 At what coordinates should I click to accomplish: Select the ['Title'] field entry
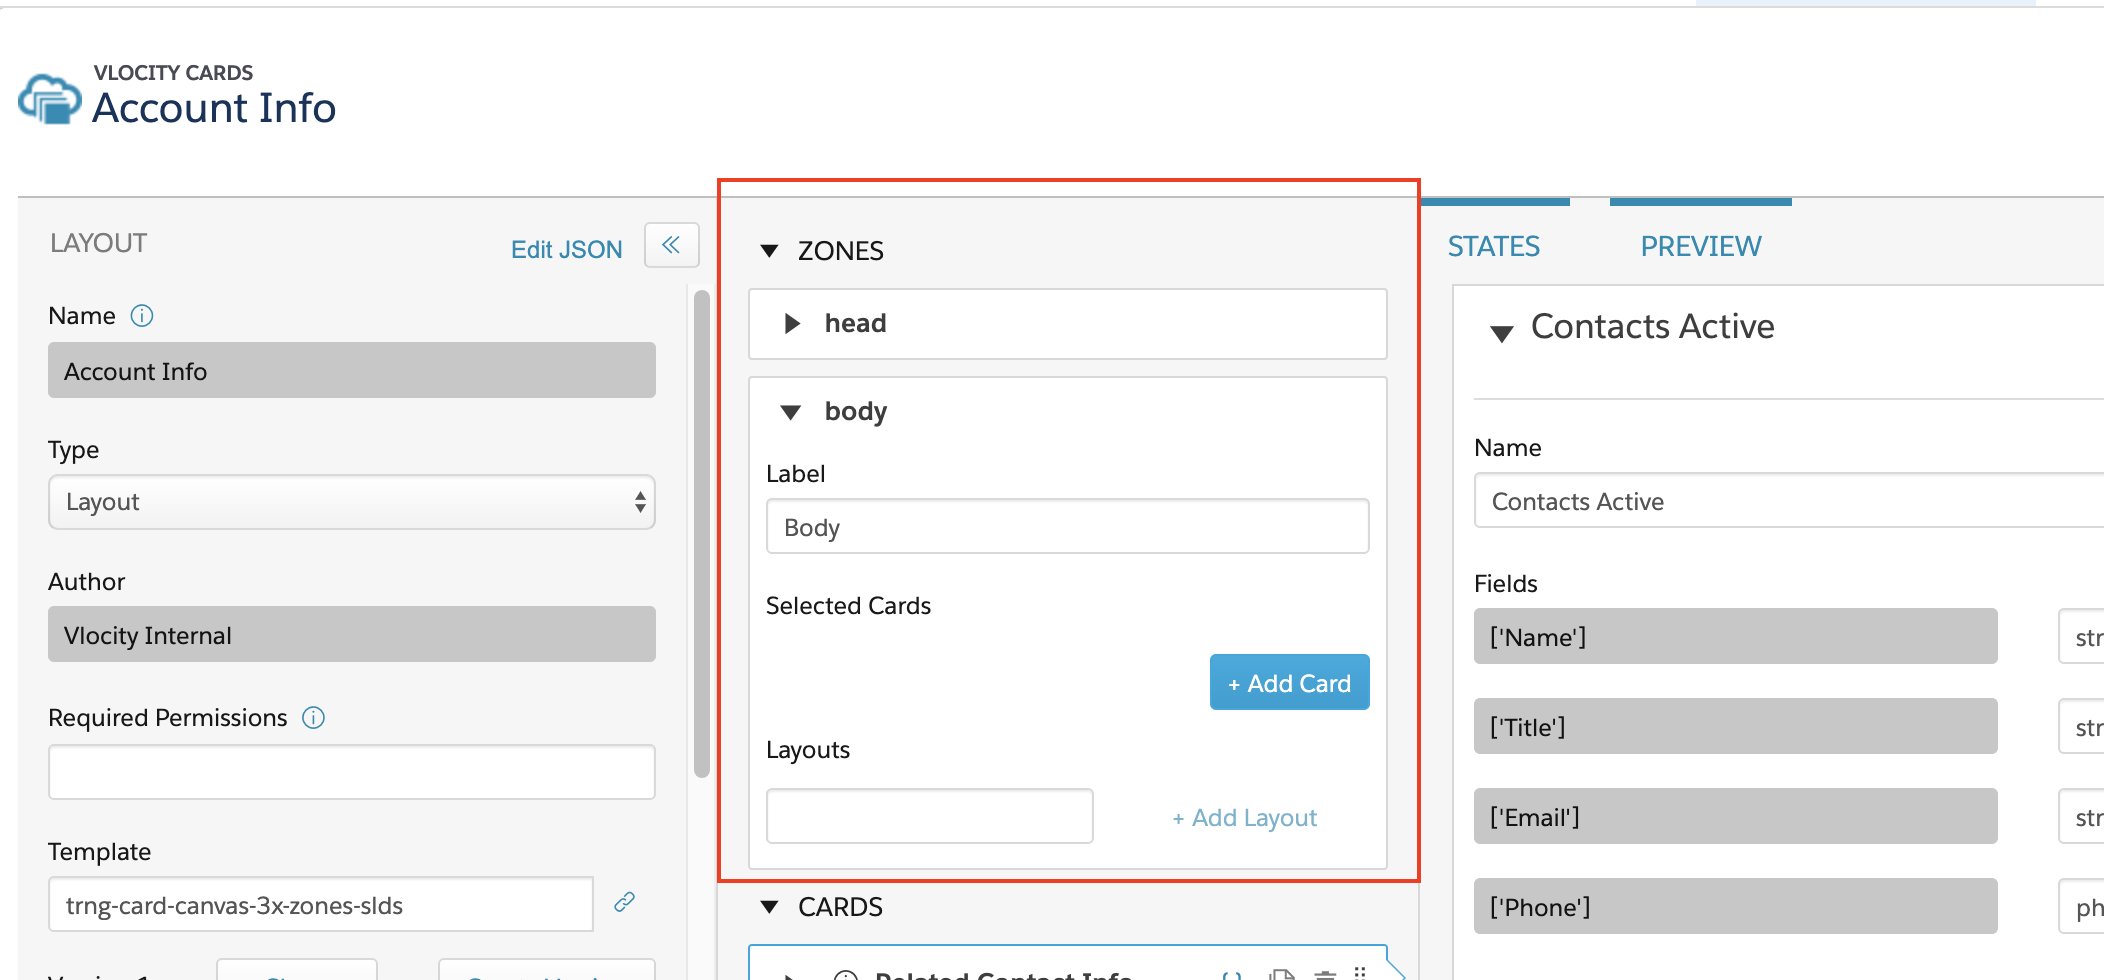[1736, 726]
